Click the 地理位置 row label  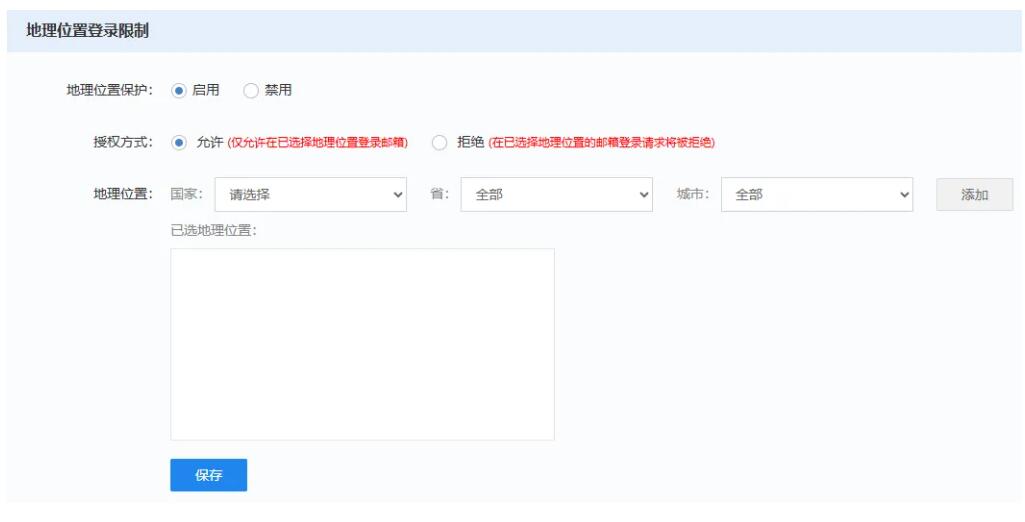(x=123, y=194)
